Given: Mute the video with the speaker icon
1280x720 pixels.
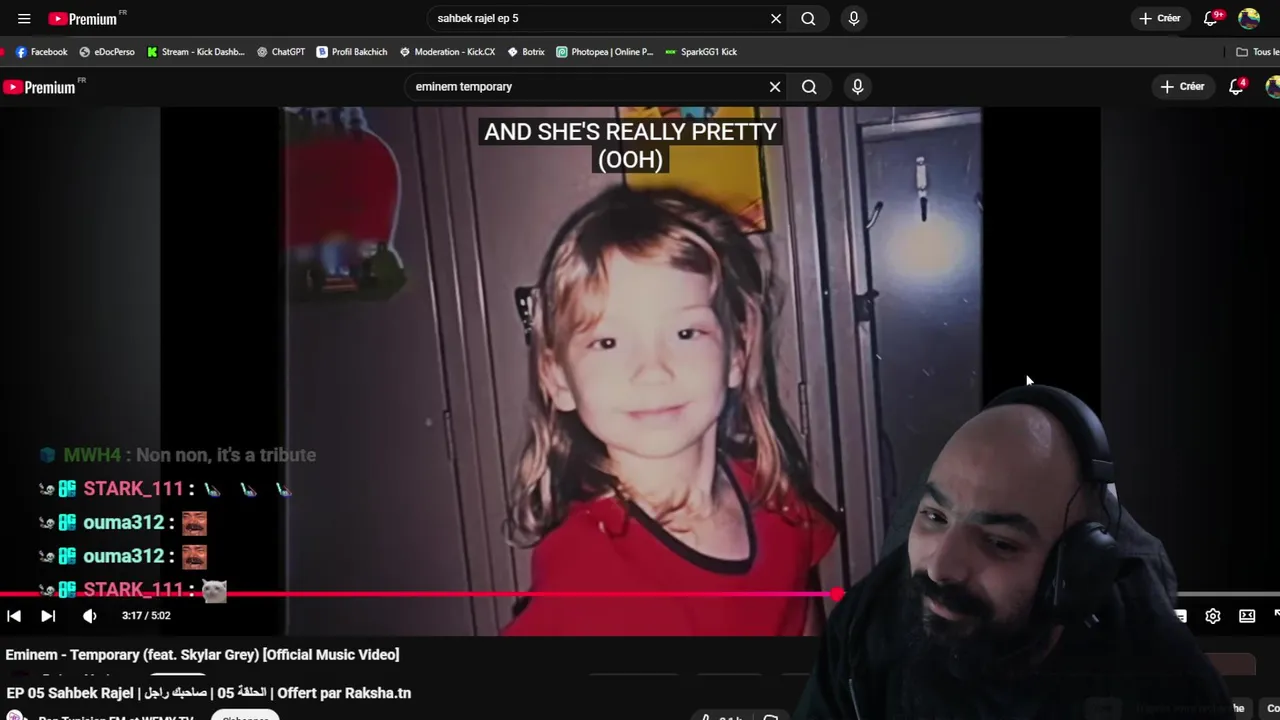Looking at the screenshot, I should pos(90,616).
